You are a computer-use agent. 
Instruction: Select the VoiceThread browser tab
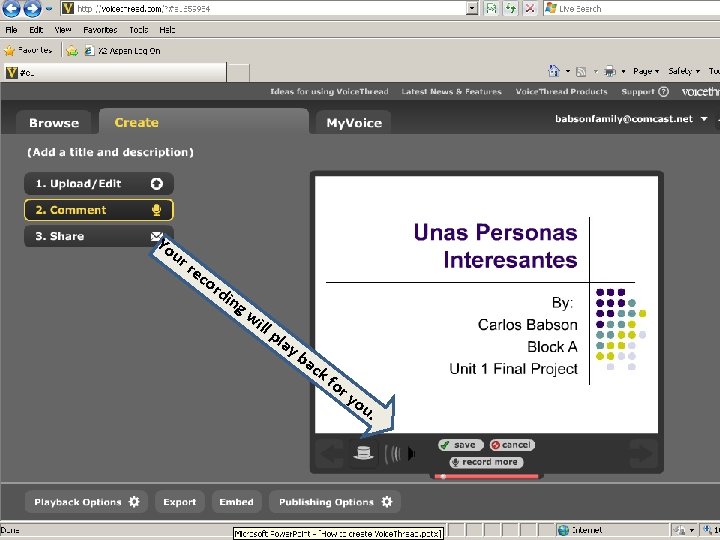[x=115, y=73]
